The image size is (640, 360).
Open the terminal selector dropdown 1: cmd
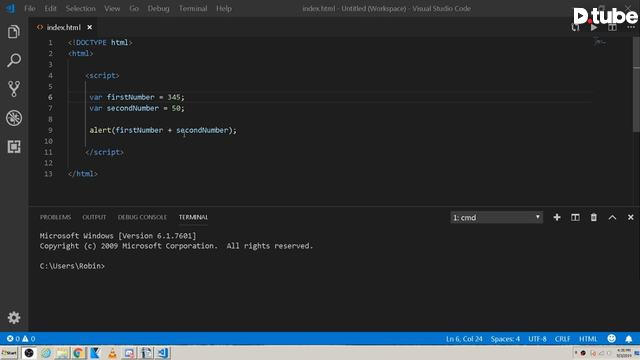click(496, 218)
